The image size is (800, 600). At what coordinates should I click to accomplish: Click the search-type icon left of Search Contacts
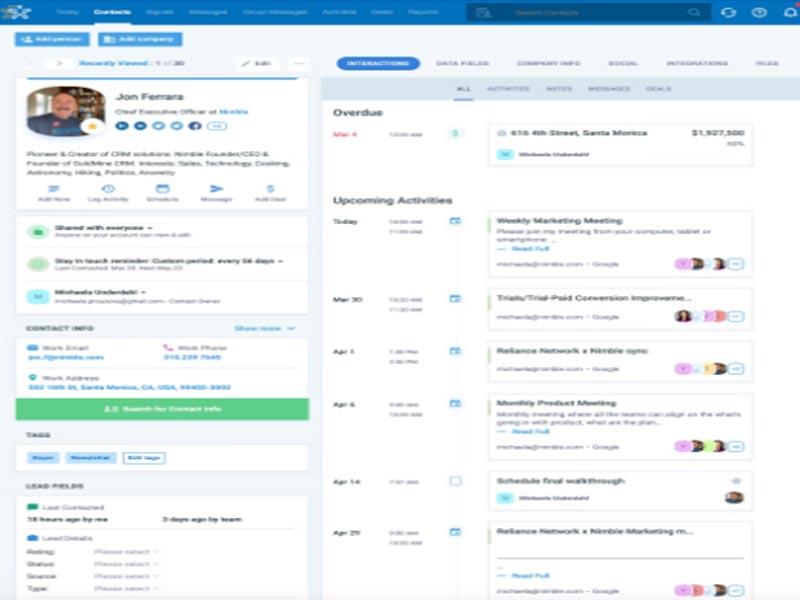483,12
